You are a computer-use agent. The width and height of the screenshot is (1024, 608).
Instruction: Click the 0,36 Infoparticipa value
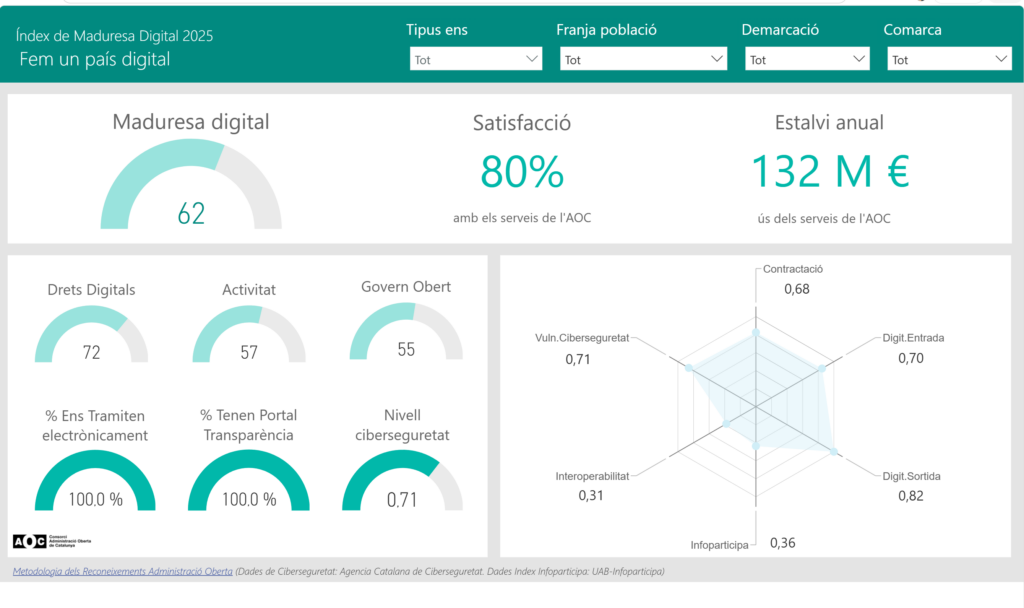pyautogui.click(x=782, y=543)
